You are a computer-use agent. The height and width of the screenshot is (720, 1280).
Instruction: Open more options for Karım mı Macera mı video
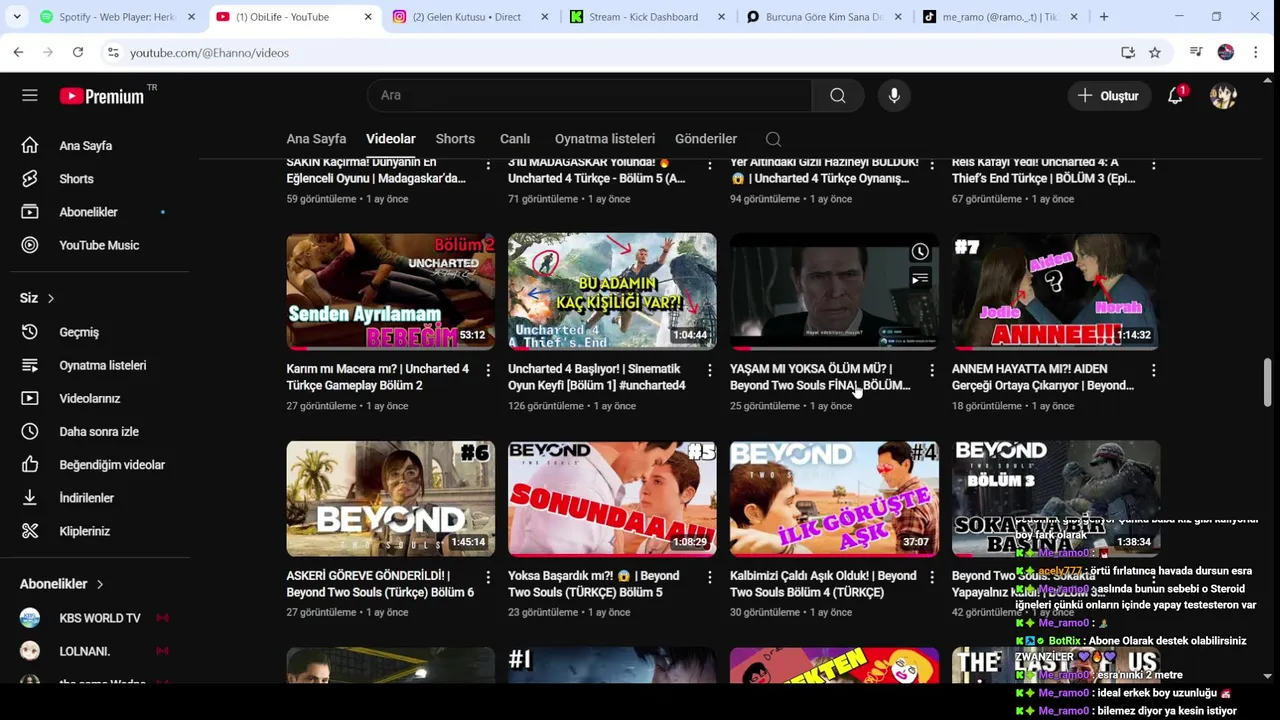(488, 371)
